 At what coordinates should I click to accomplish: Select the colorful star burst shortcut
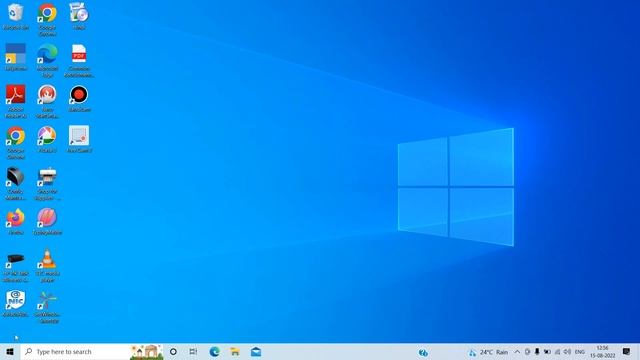point(47,307)
